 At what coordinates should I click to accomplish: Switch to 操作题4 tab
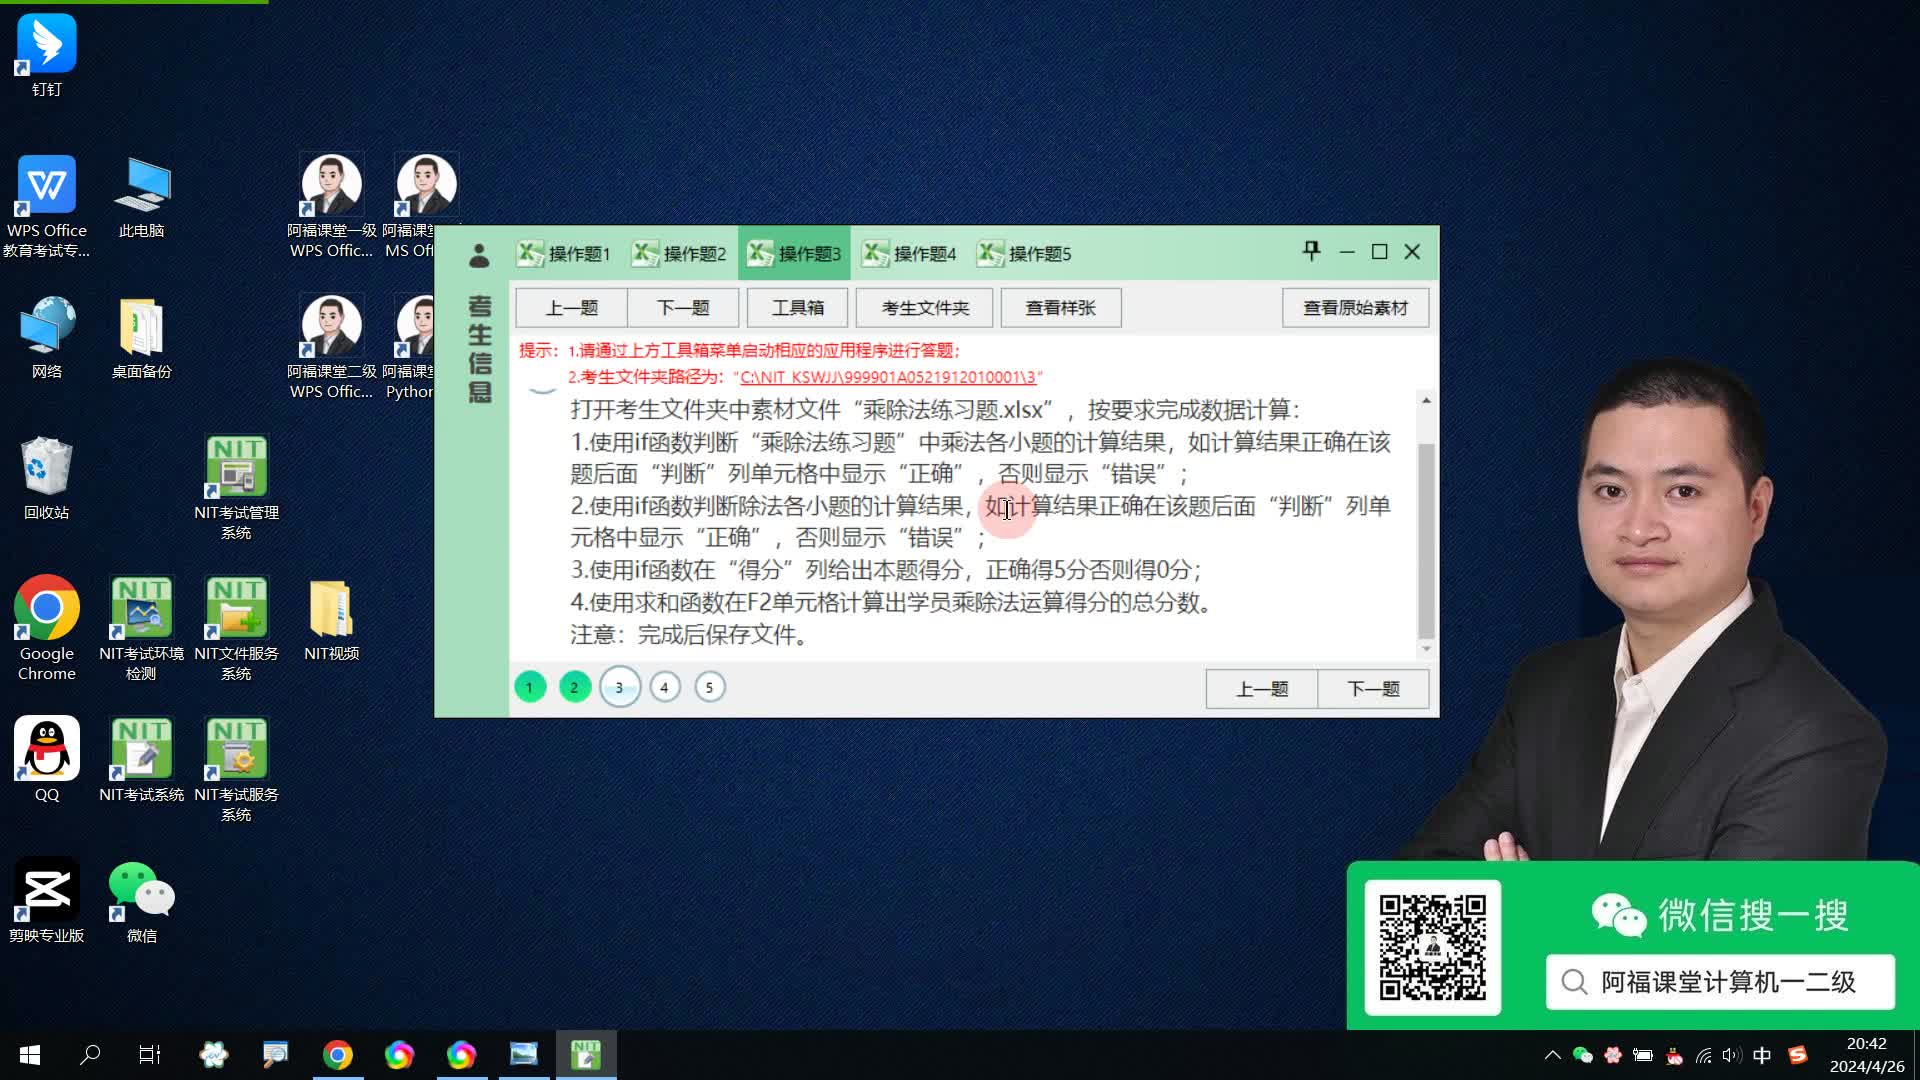[910, 254]
